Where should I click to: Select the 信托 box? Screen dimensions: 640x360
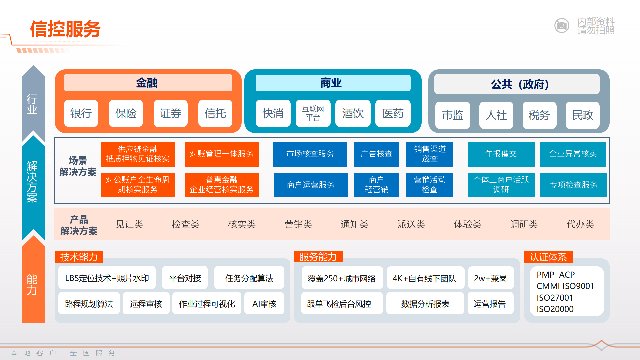(215, 113)
